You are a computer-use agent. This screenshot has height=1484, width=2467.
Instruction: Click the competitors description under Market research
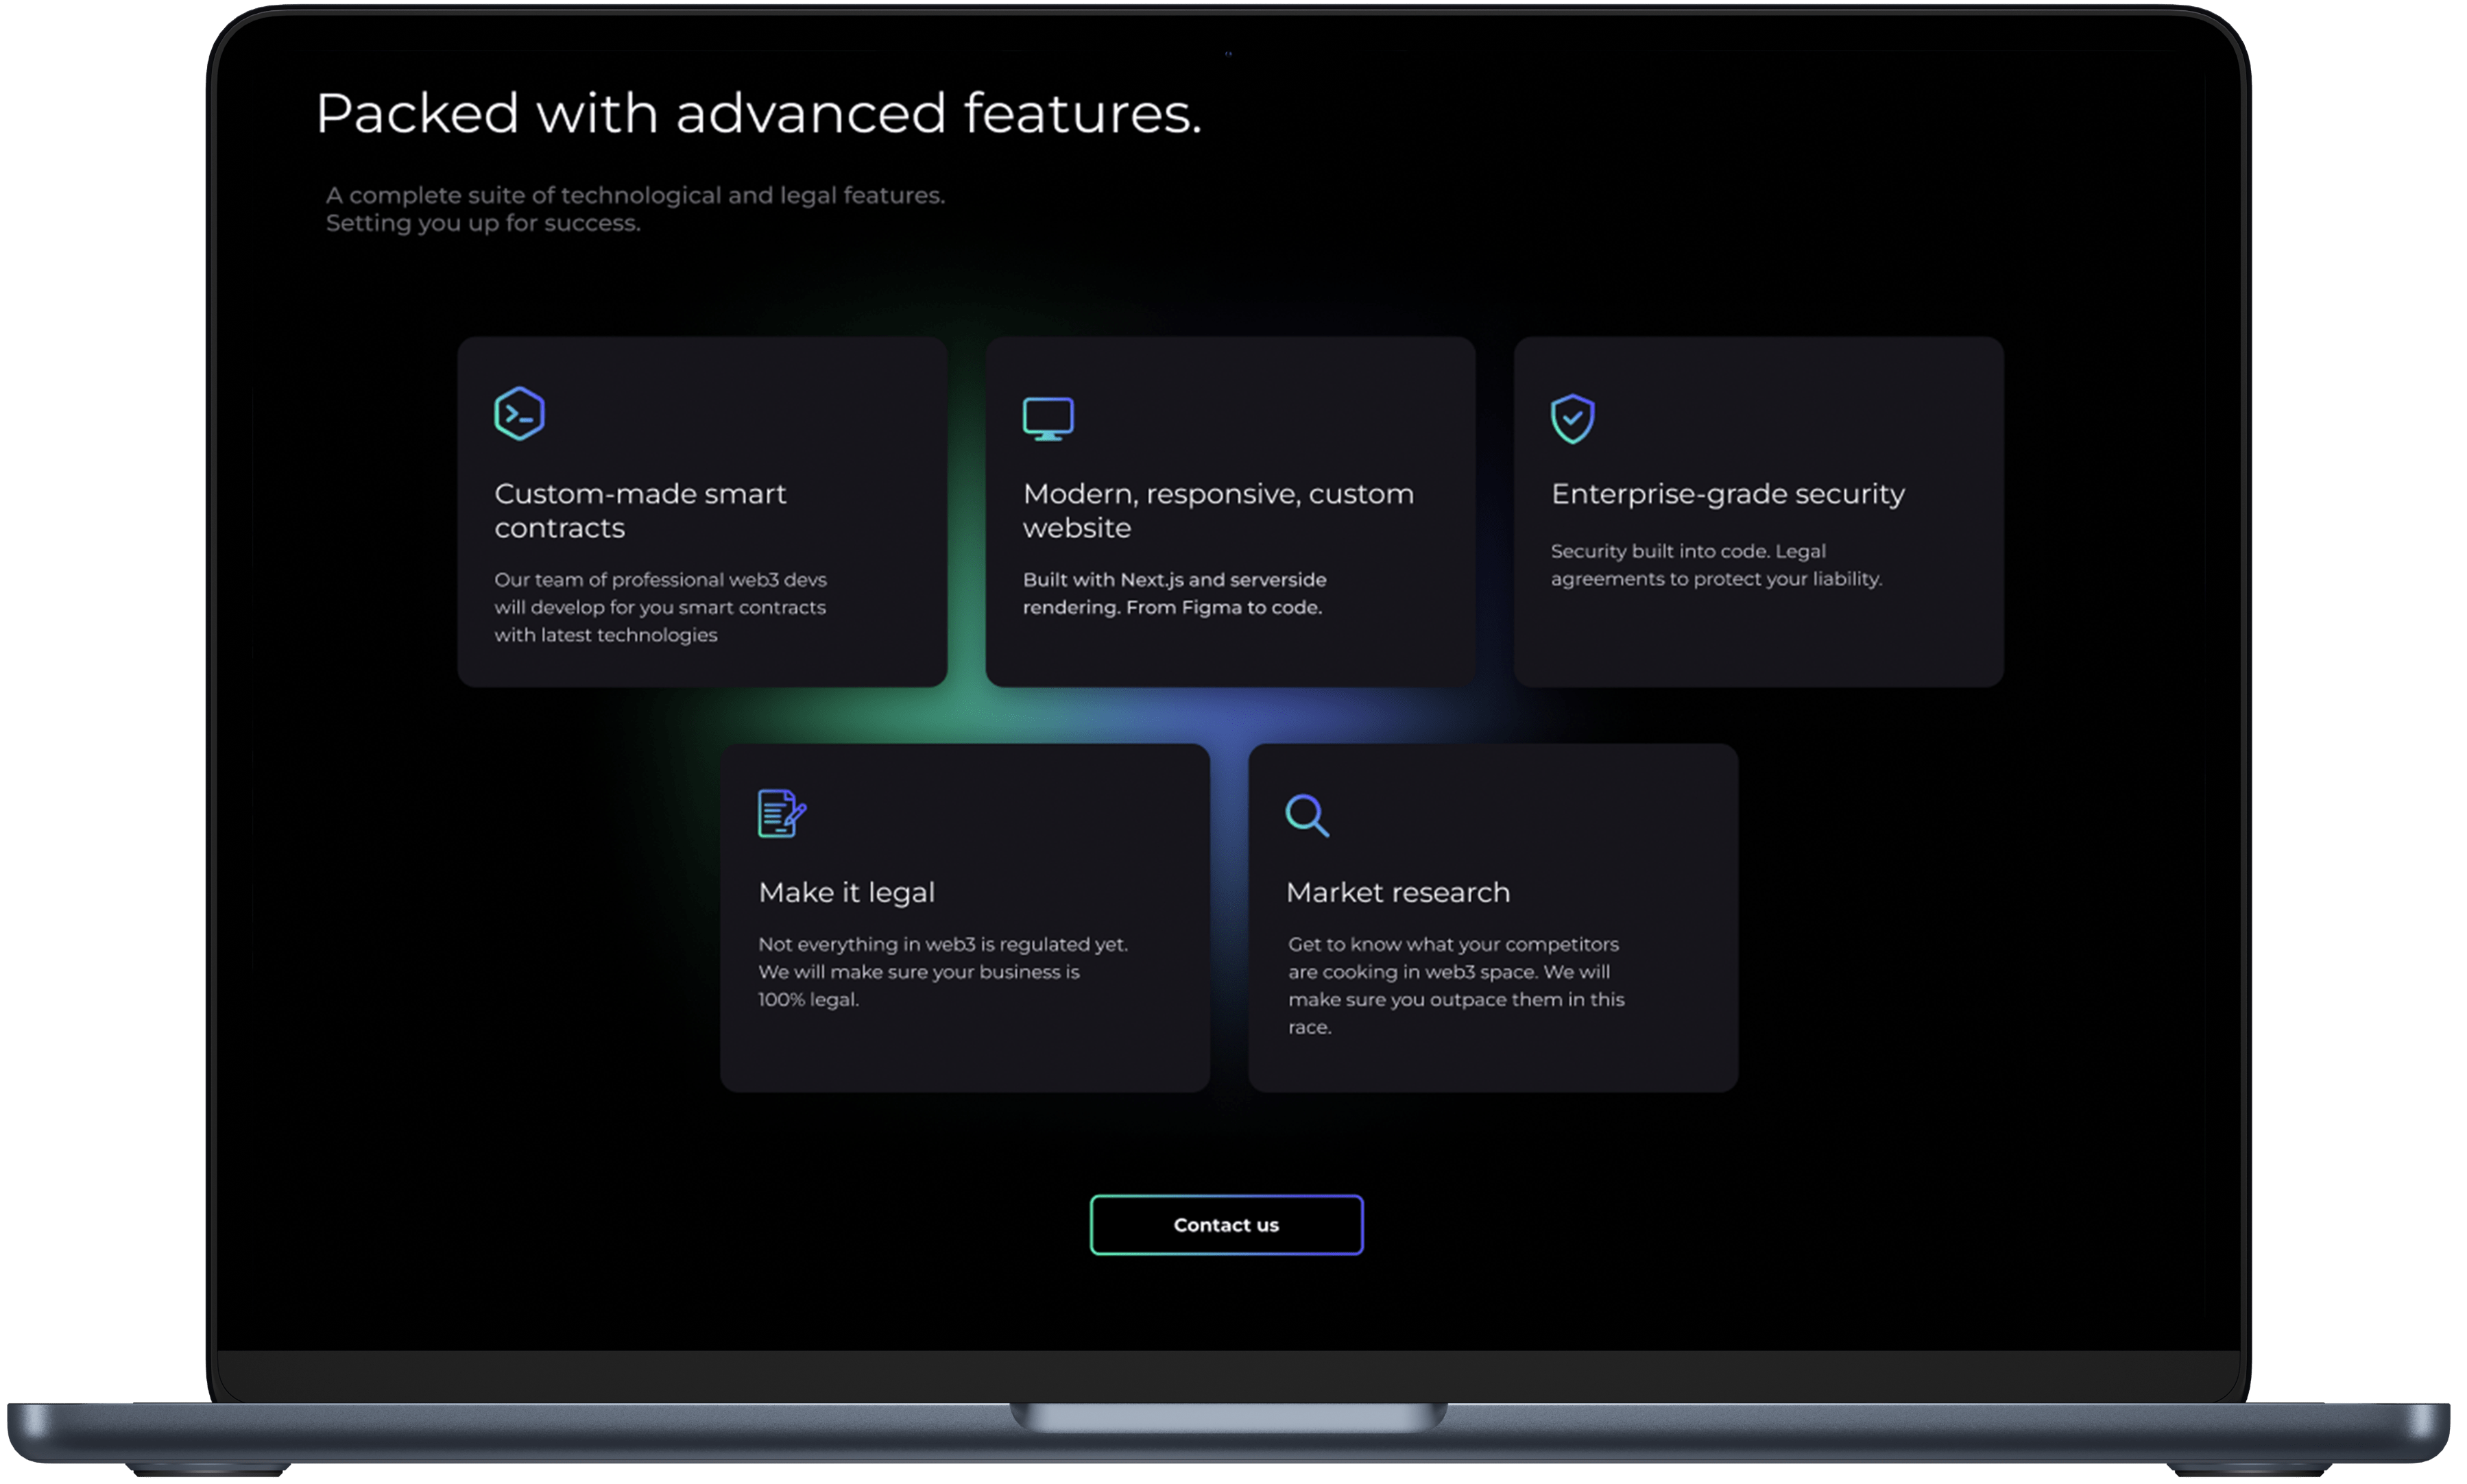[x=1457, y=985]
